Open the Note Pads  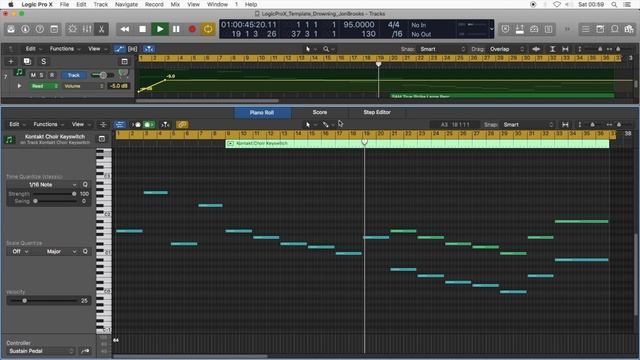coord(600,29)
